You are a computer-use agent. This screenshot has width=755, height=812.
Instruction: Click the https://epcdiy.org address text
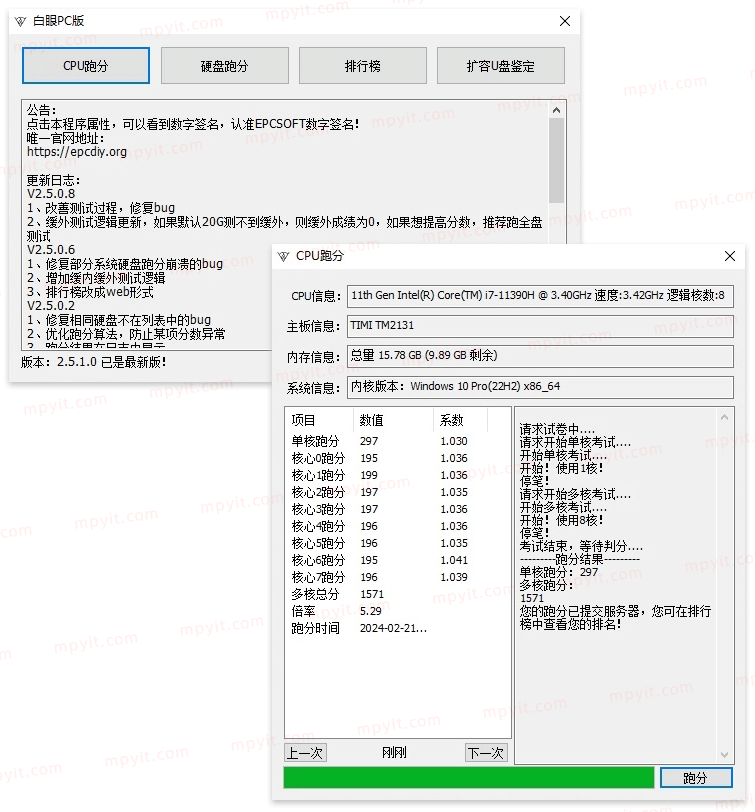tap(77, 152)
